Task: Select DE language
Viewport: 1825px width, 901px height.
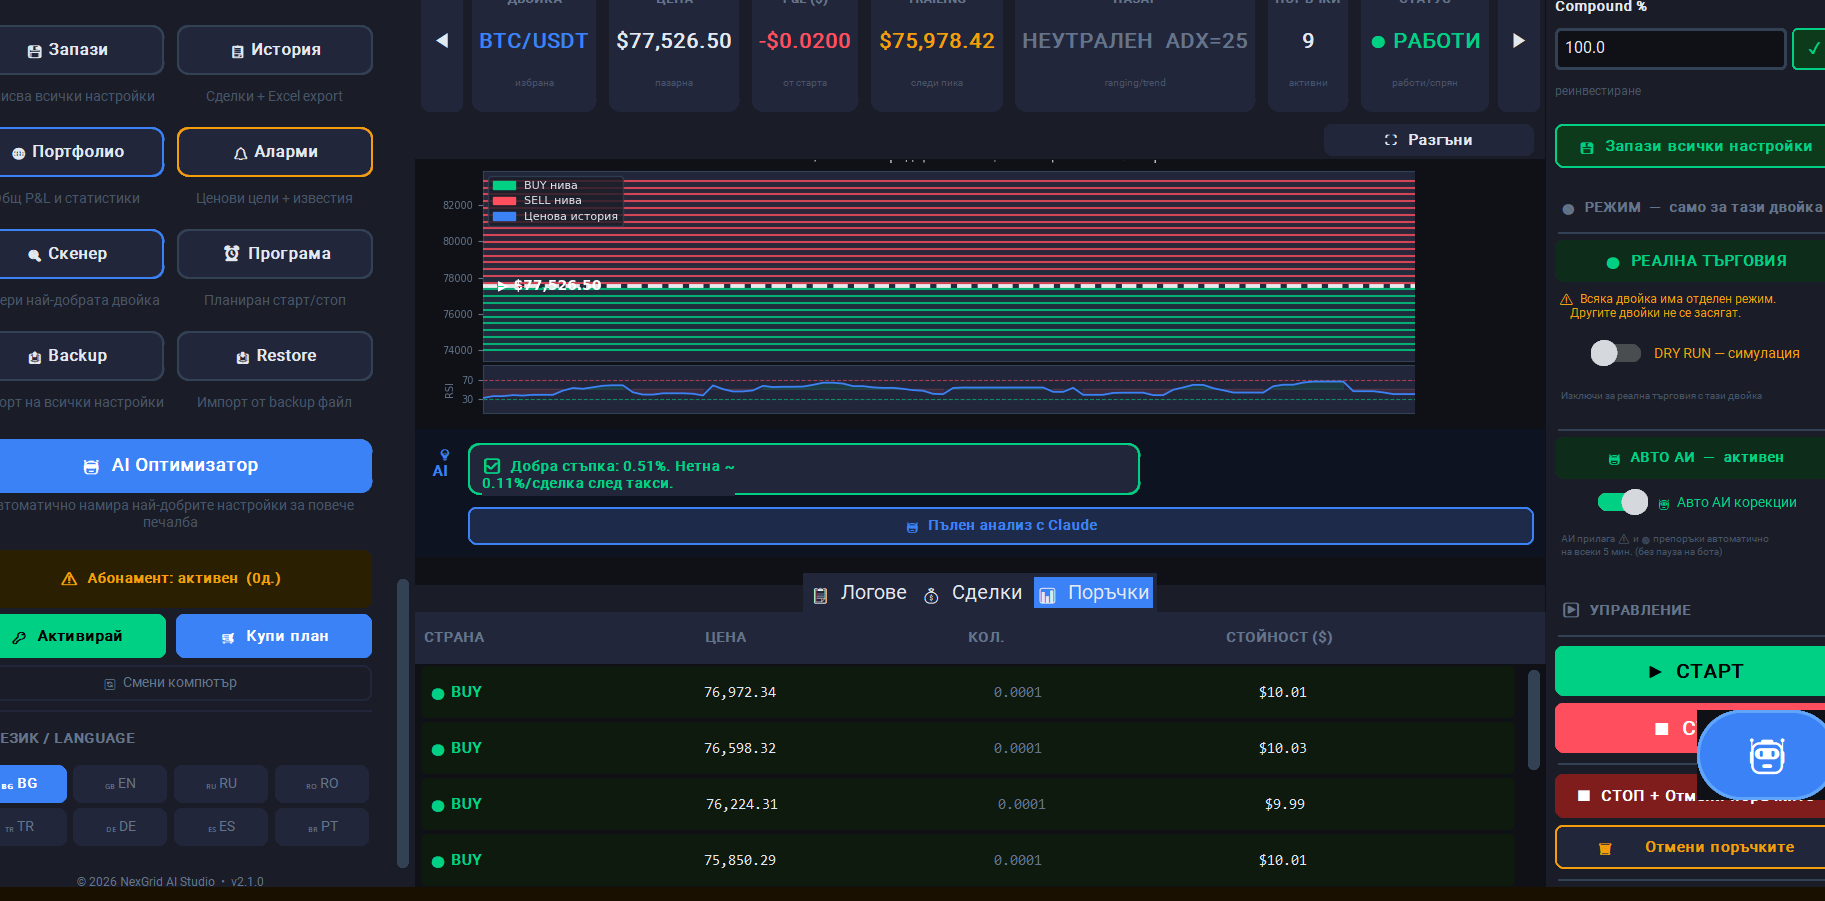Action: pos(120,827)
